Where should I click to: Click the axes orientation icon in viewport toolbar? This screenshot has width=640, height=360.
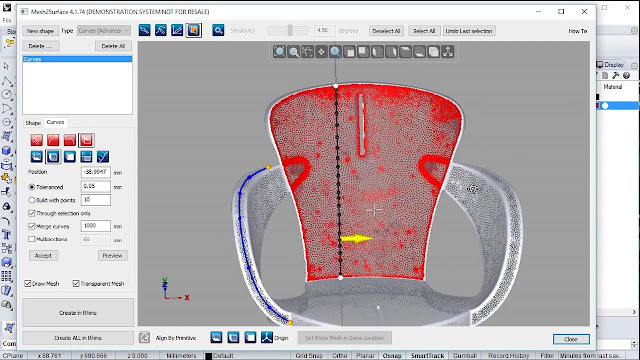[x=448, y=52]
